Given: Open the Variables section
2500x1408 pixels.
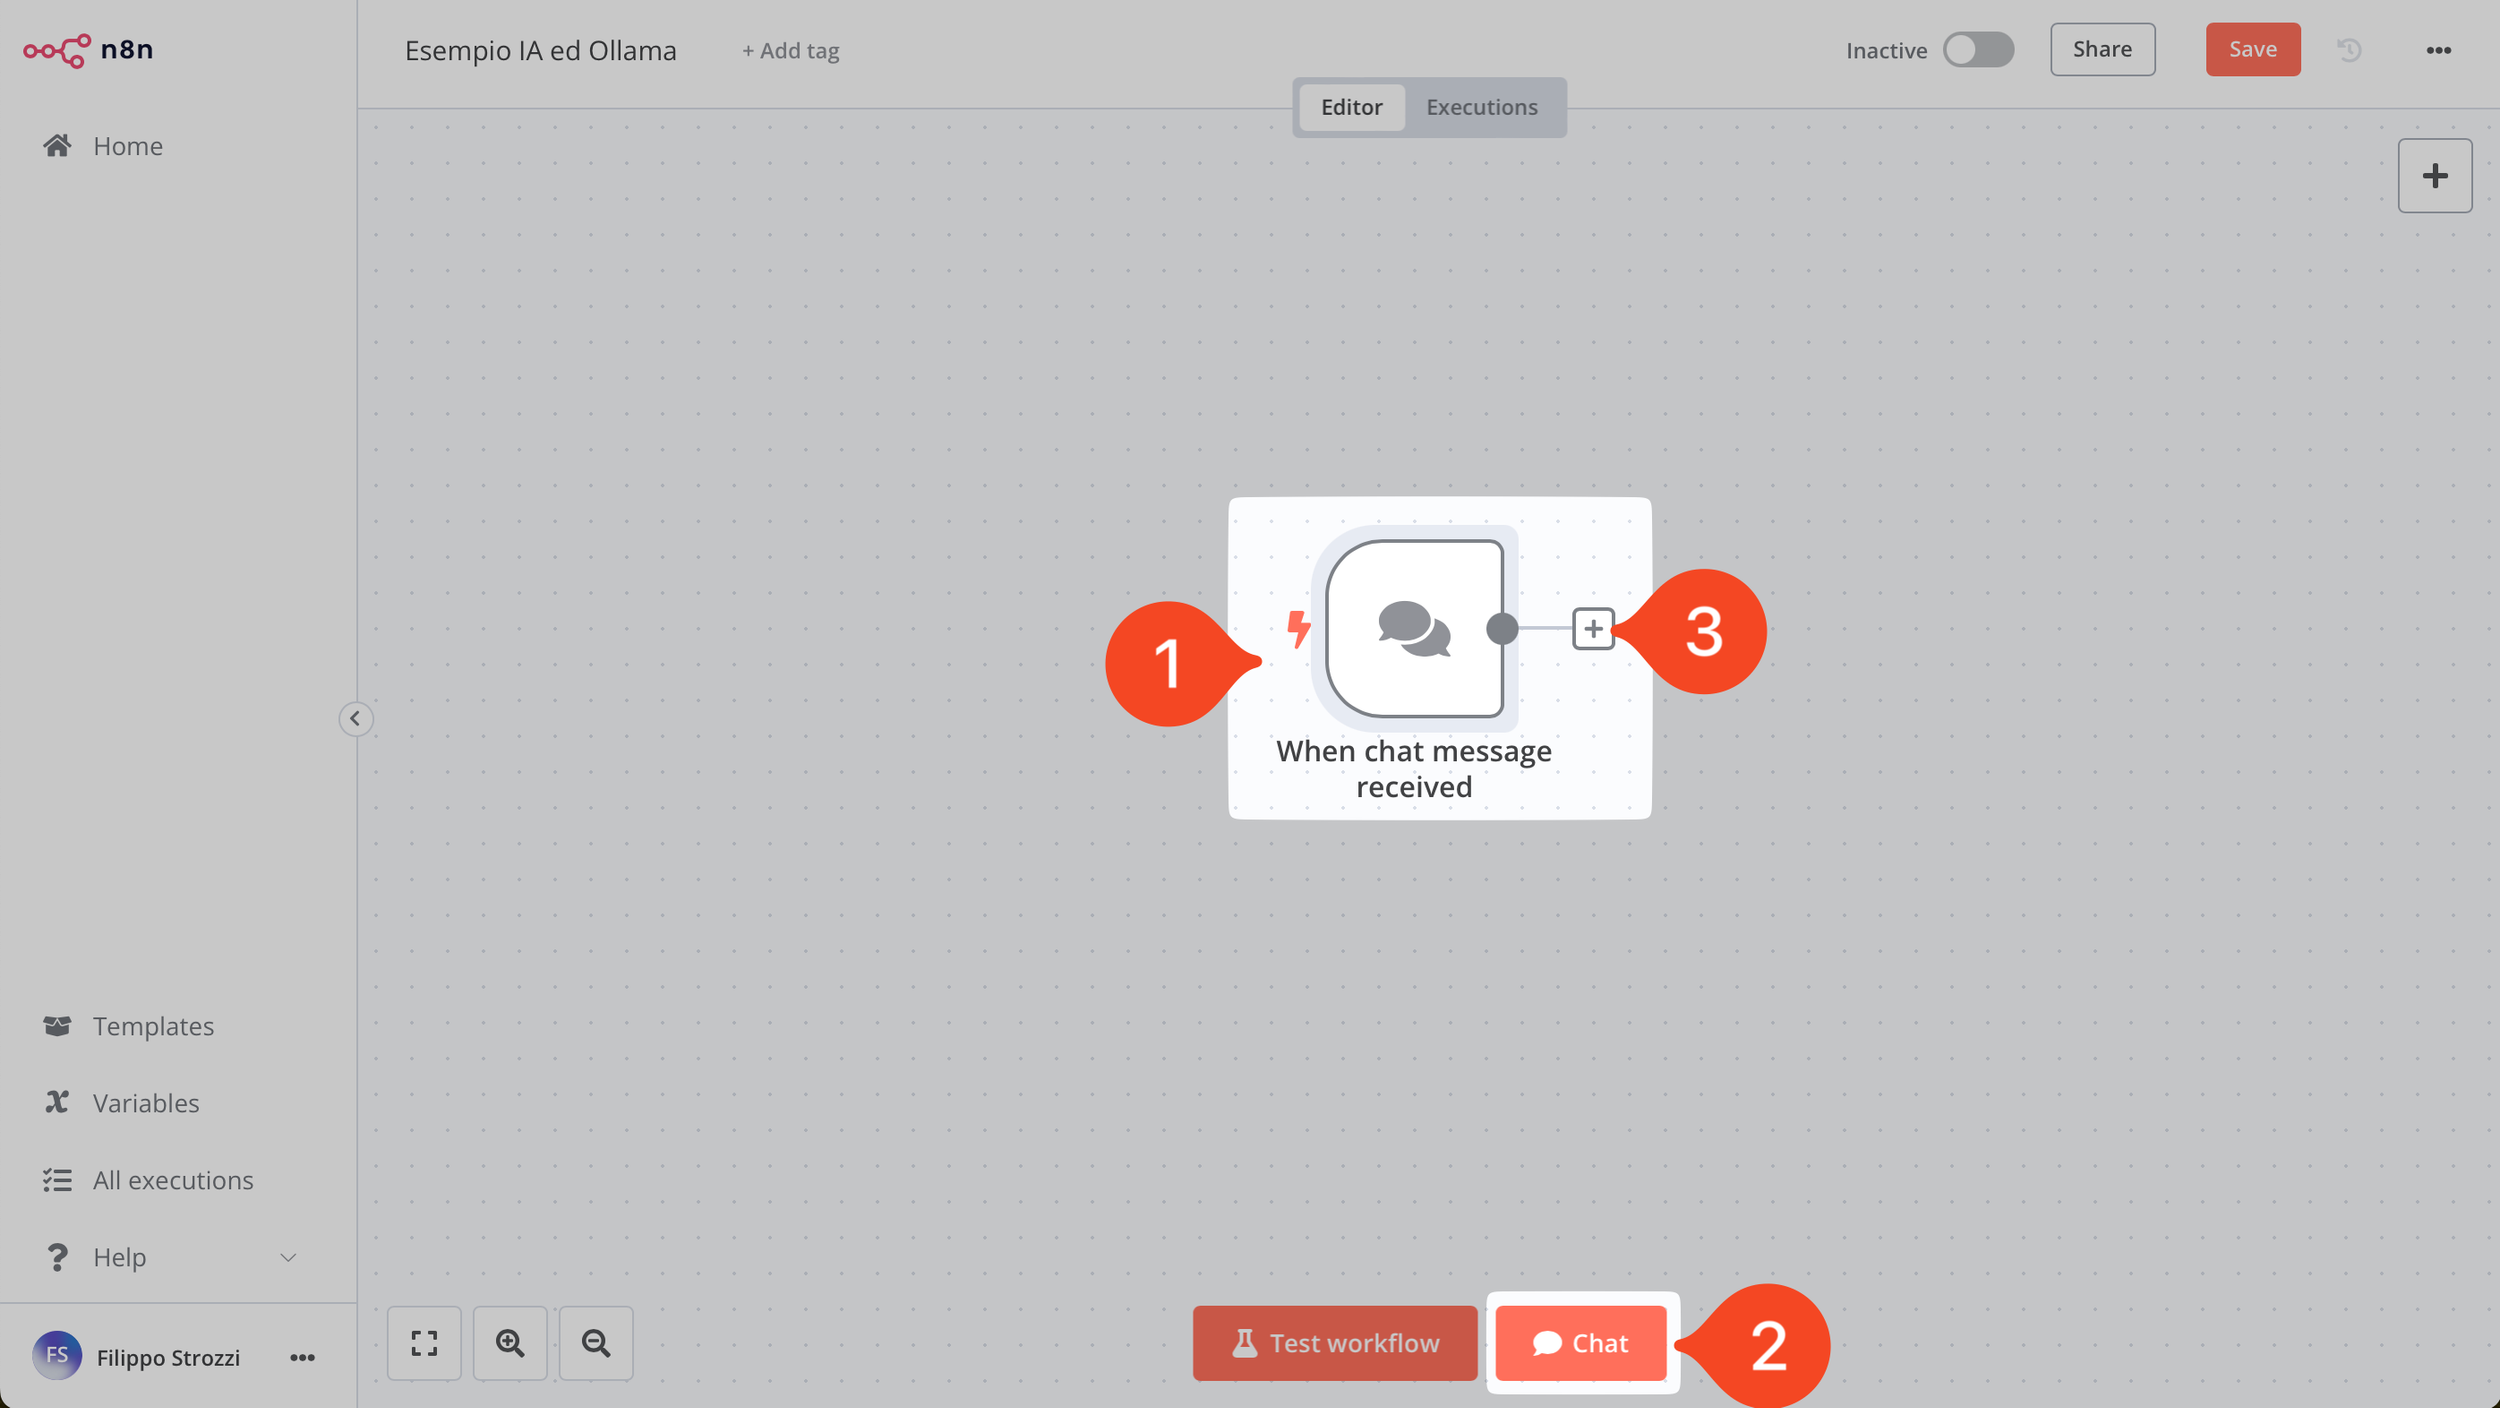Looking at the screenshot, I should (x=146, y=1103).
